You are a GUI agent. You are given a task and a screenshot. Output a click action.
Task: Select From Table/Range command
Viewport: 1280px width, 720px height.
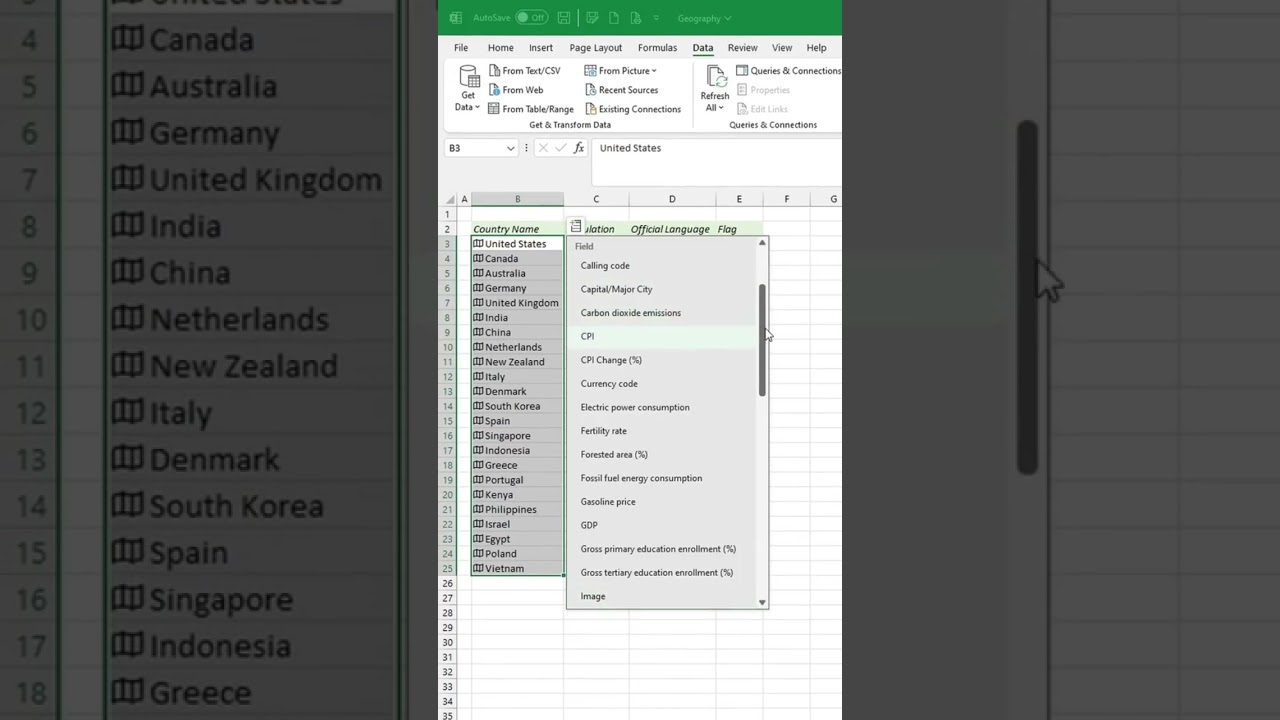(x=531, y=109)
